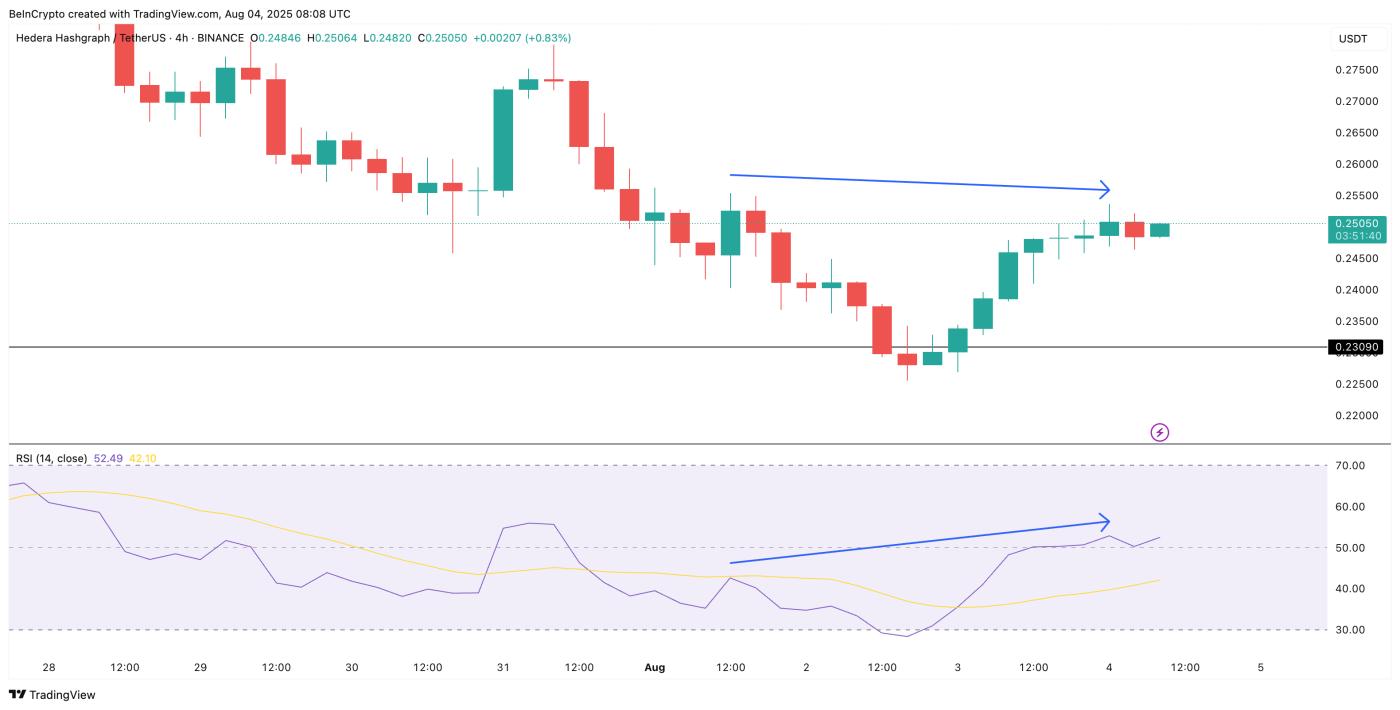
Task: Select the RSI (14, close) indicator legend
Action: tap(51, 458)
